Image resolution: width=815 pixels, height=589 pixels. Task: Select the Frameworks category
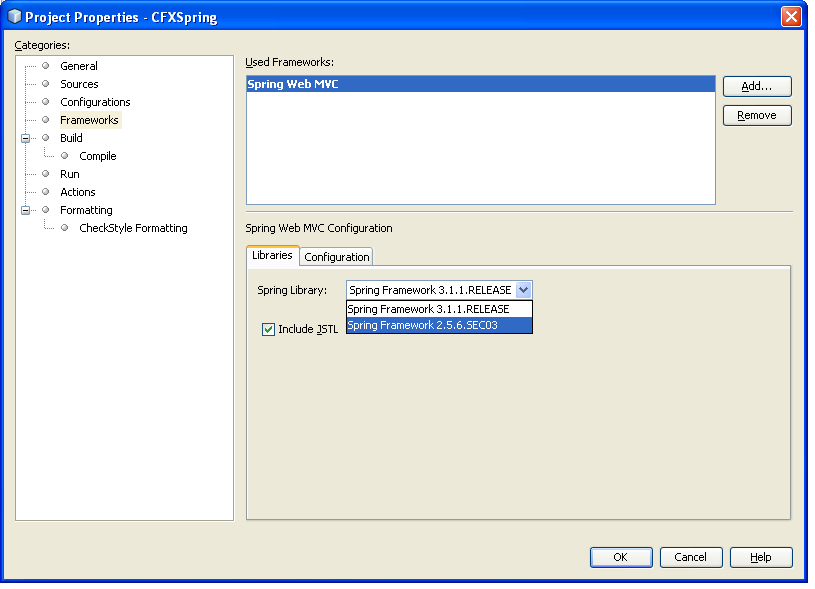click(x=89, y=120)
